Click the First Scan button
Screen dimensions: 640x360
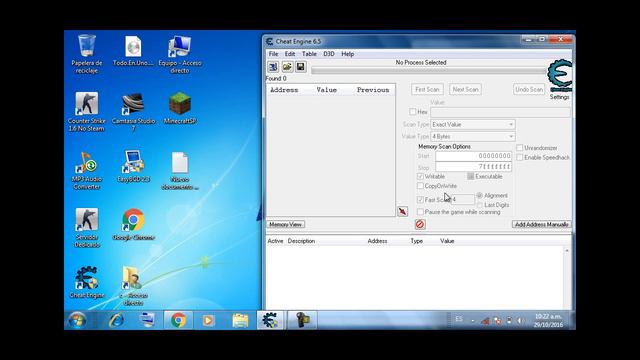pyautogui.click(x=427, y=89)
